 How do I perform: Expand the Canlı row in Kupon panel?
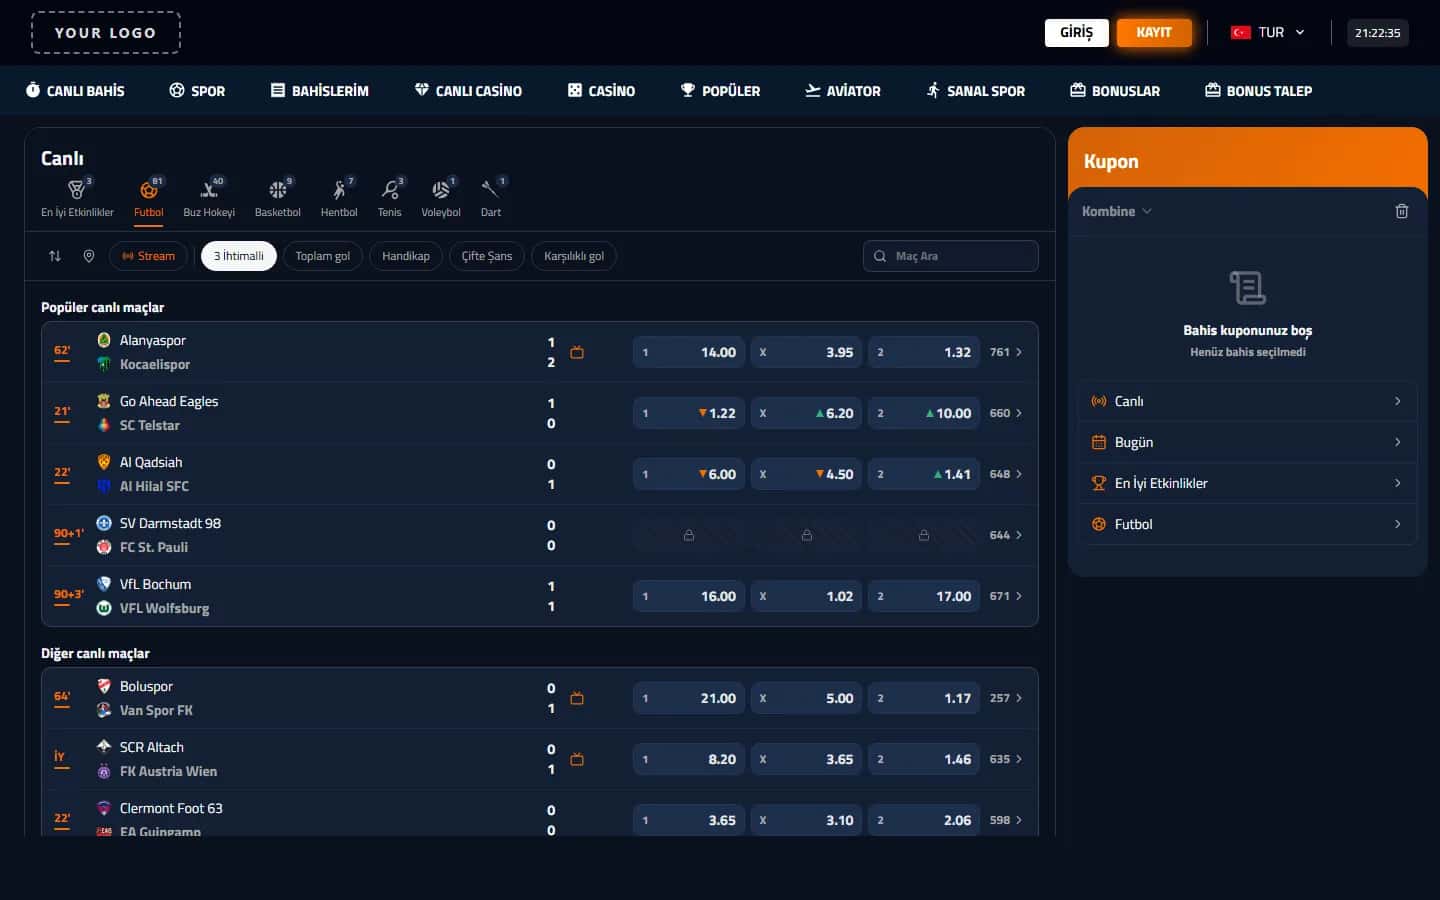tap(1248, 401)
